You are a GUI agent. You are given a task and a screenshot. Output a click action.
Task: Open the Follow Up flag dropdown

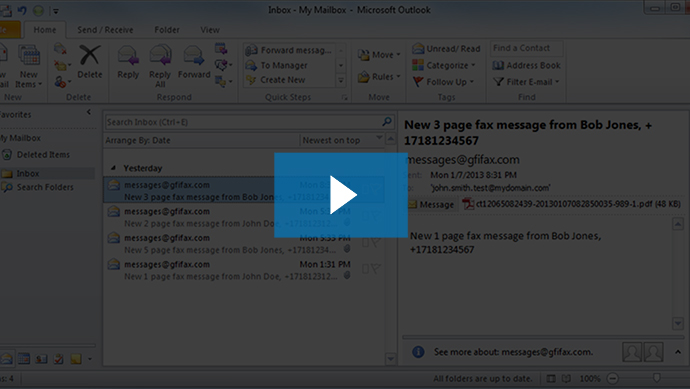[x=443, y=82]
